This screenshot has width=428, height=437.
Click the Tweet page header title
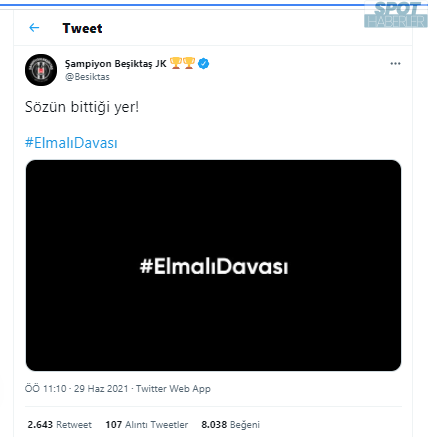[x=82, y=28]
